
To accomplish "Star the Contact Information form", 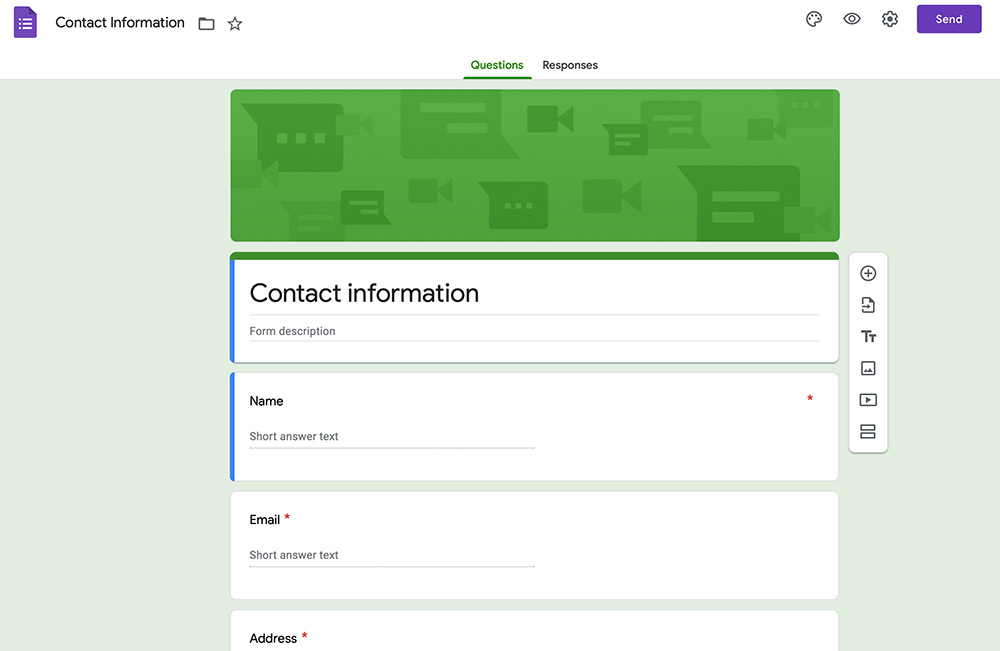I will pyautogui.click(x=235, y=24).
